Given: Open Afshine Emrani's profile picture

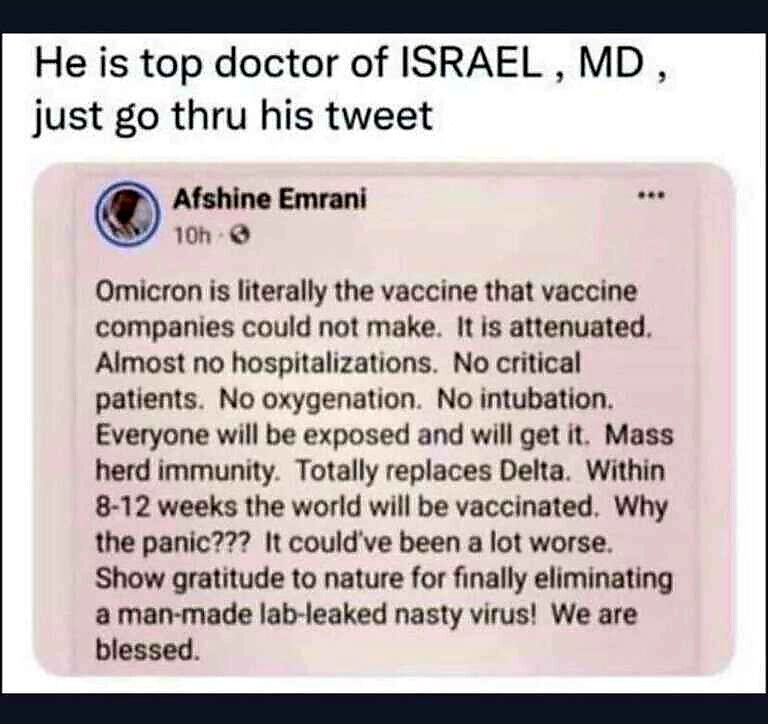Looking at the screenshot, I should click(128, 214).
